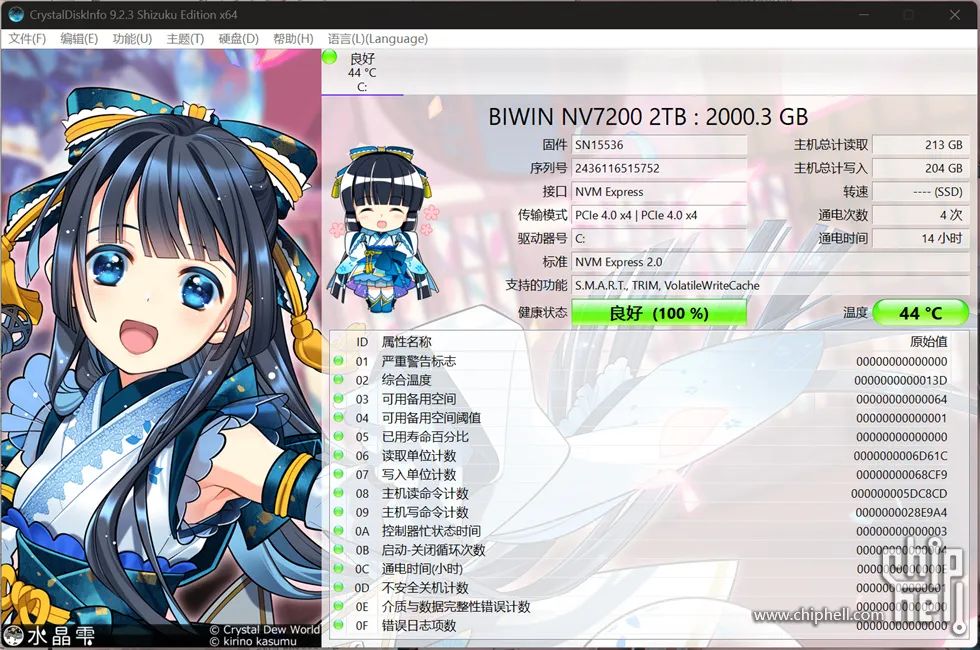Select the 综合温度 attribute name

click(406, 380)
